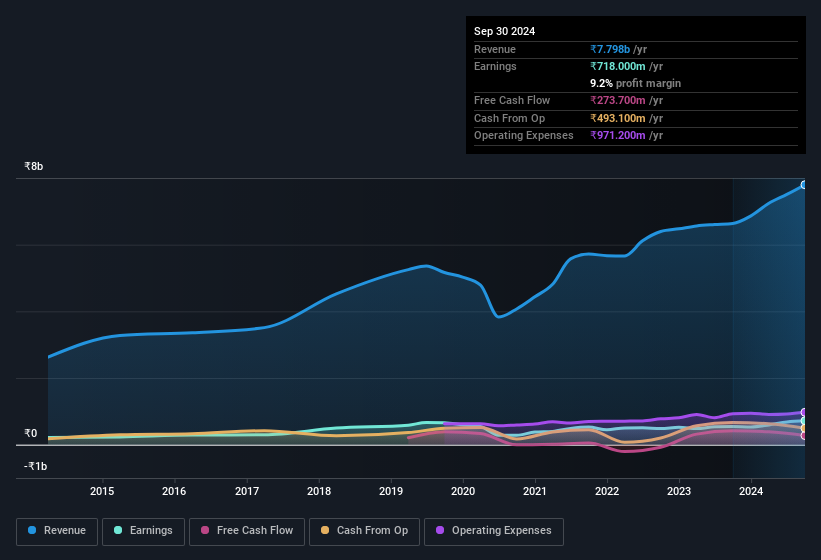The width and height of the screenshot is (821, 560).
Task: Click the -₹1b y-axis label
Action: (x=36, y=466)
